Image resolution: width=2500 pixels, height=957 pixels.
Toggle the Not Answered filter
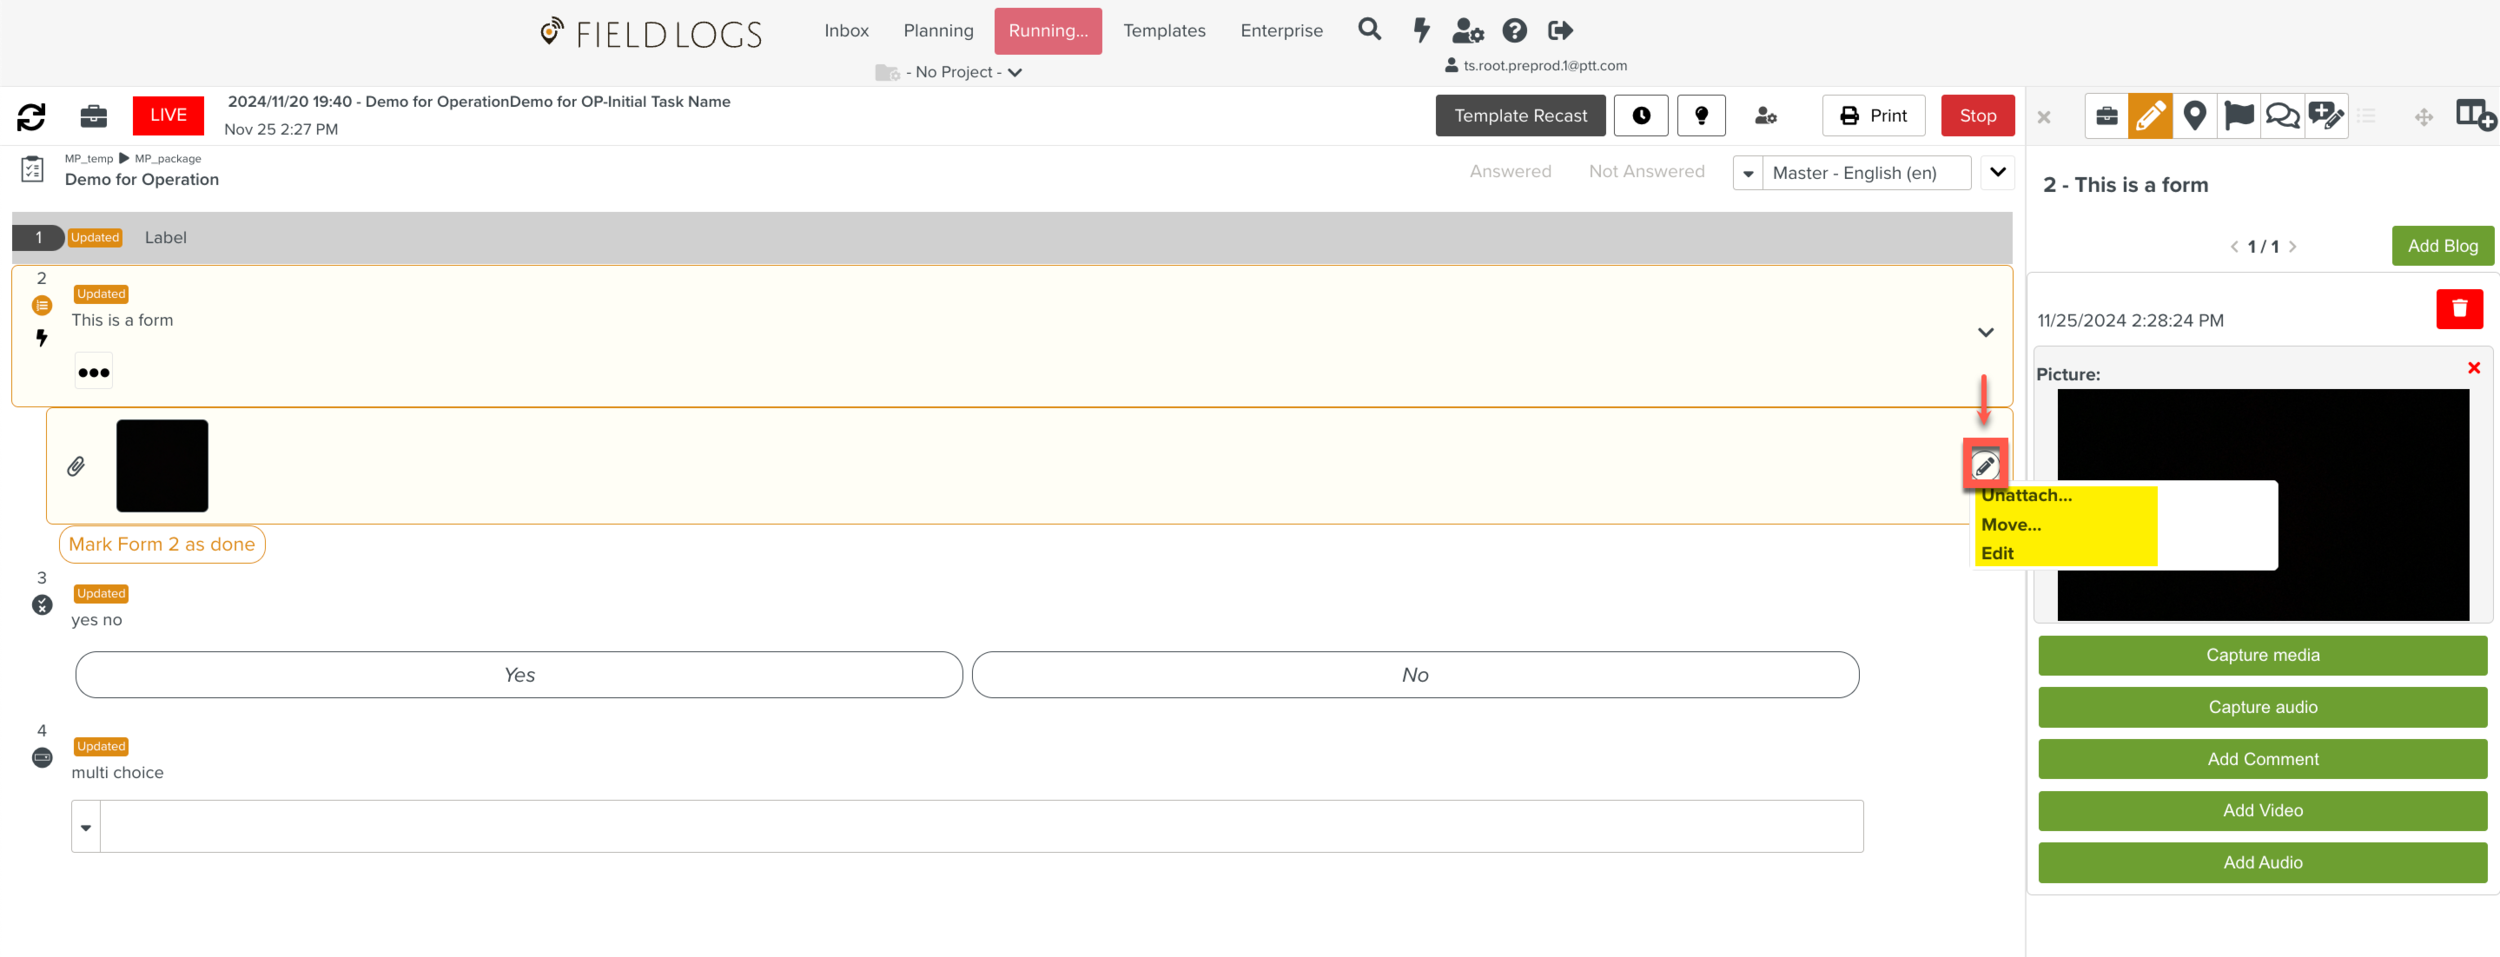pos(1646,172)
